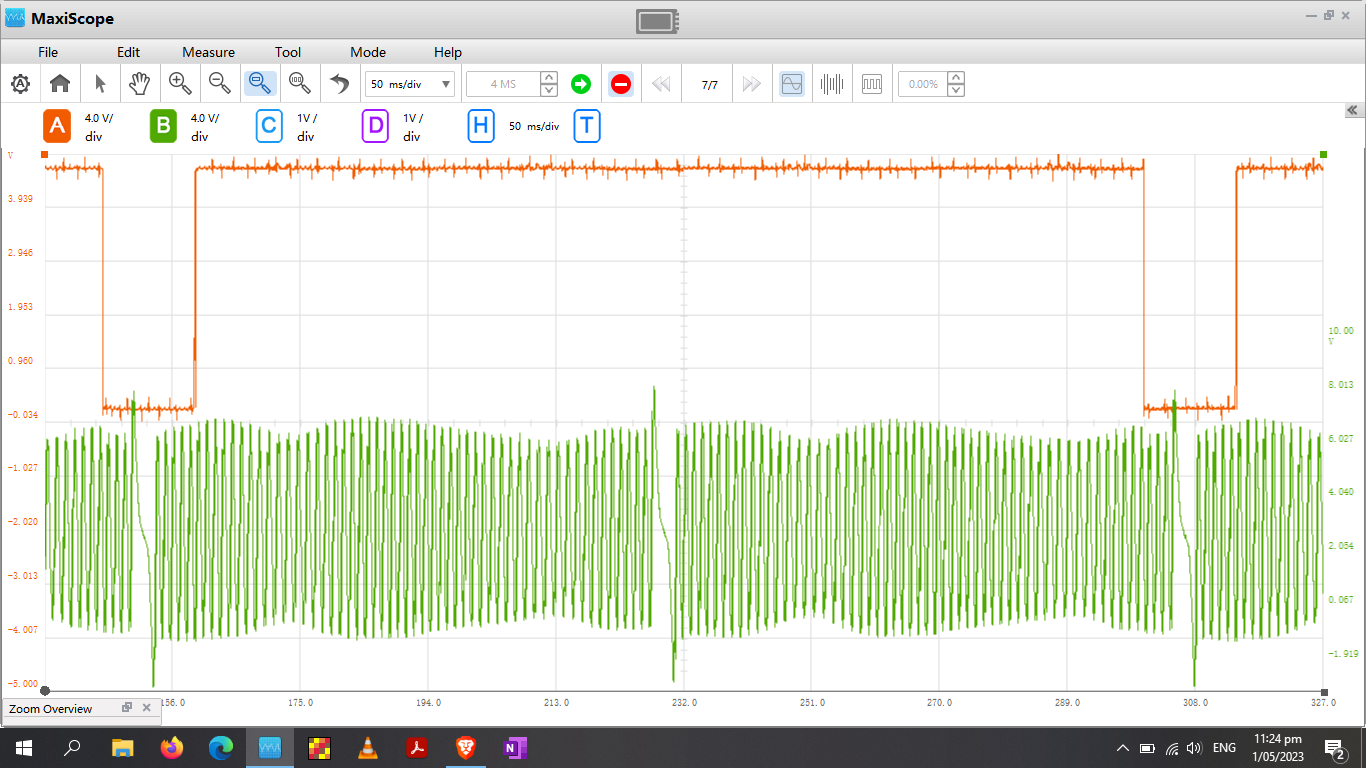Toggle the sine waveform view mode
This screenshot has width=1366, height=768.
[791, 84]
